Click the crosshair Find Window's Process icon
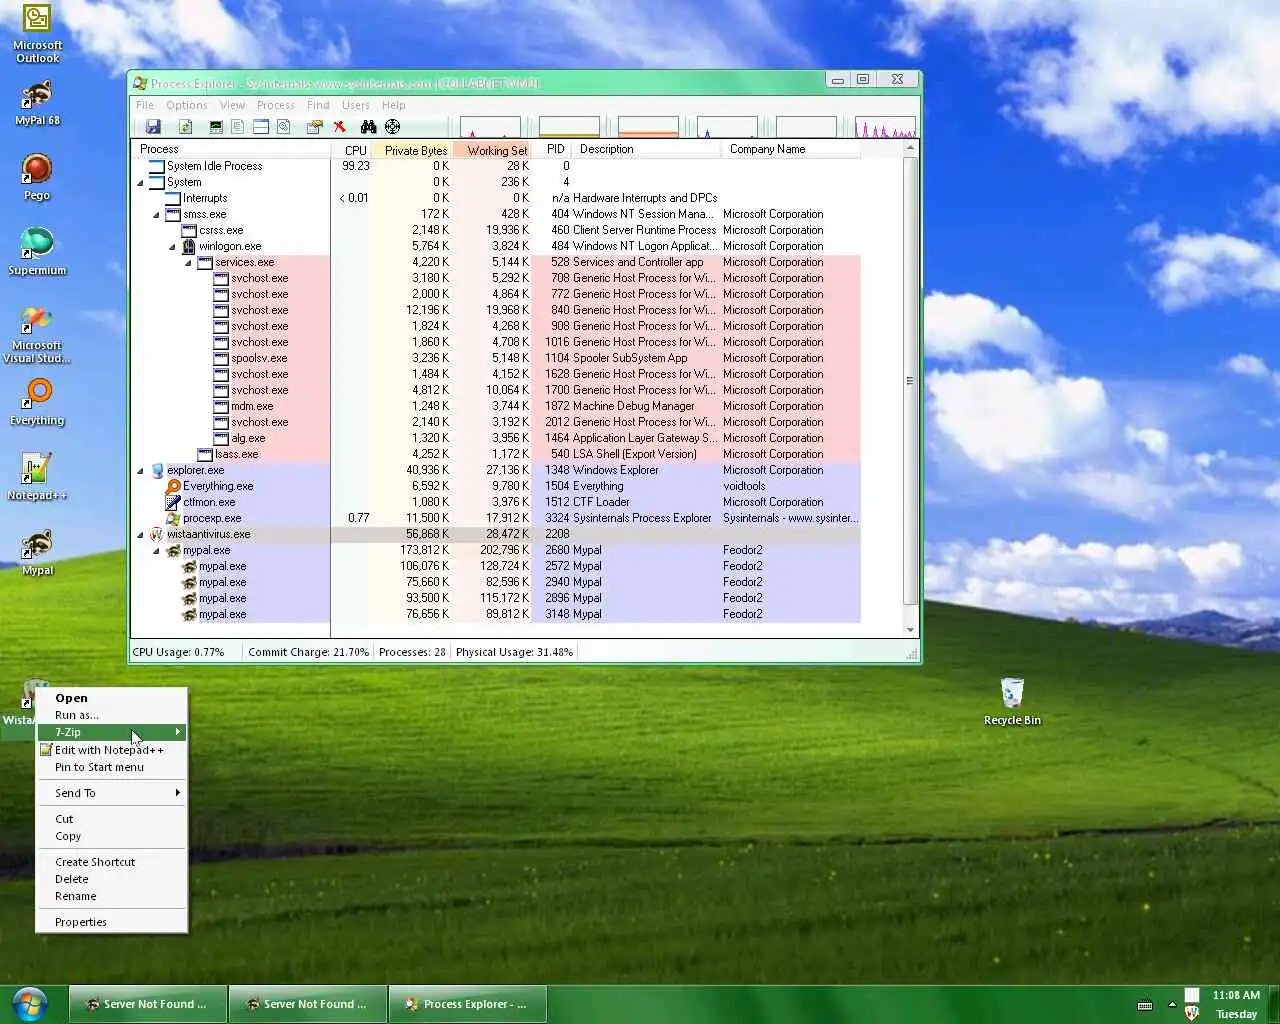Screen dimensions: 1280x1024 click(392, 127)
